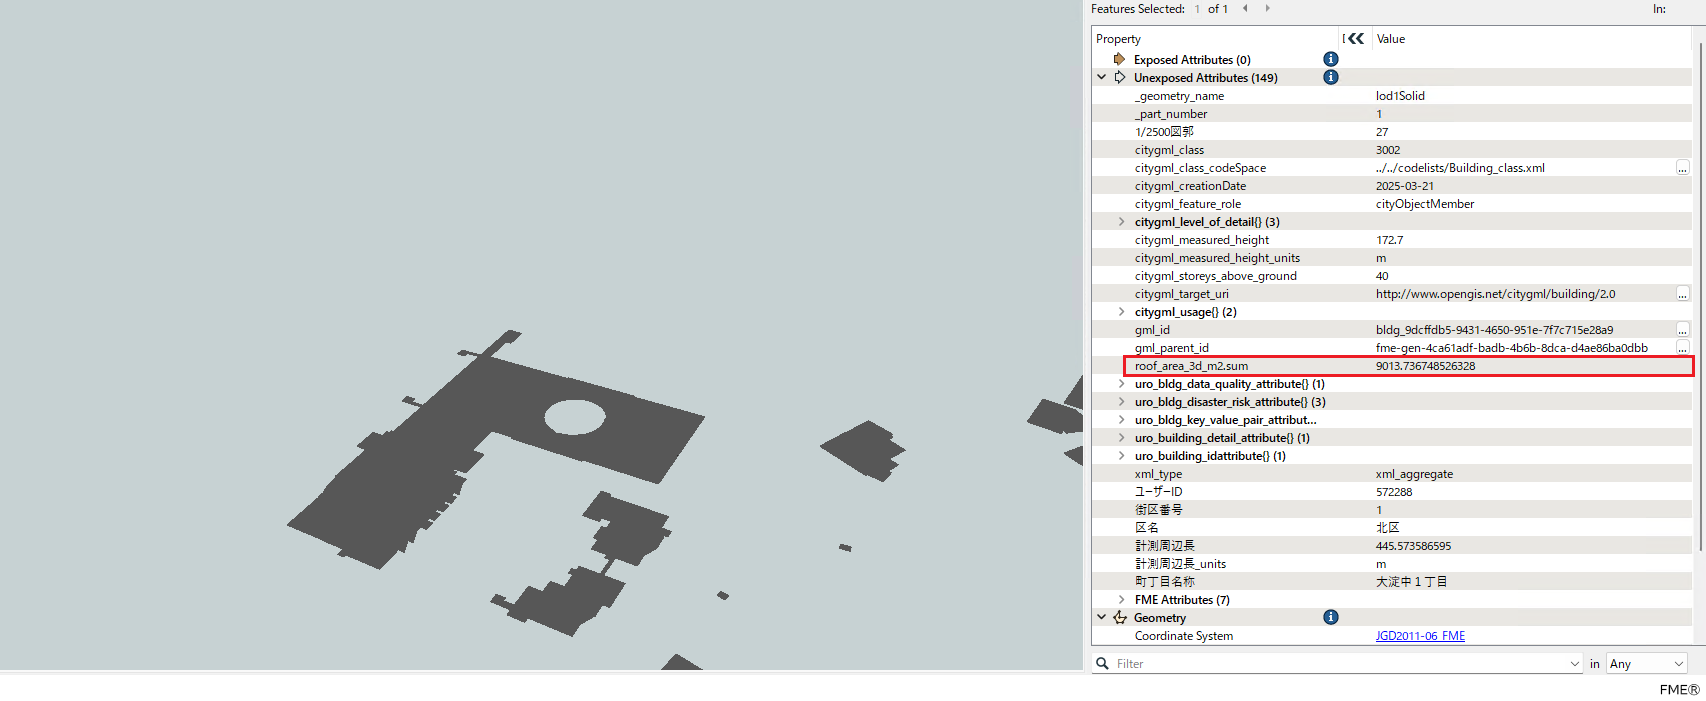Open the 'in Any' column dropdown

[1646, 664]
